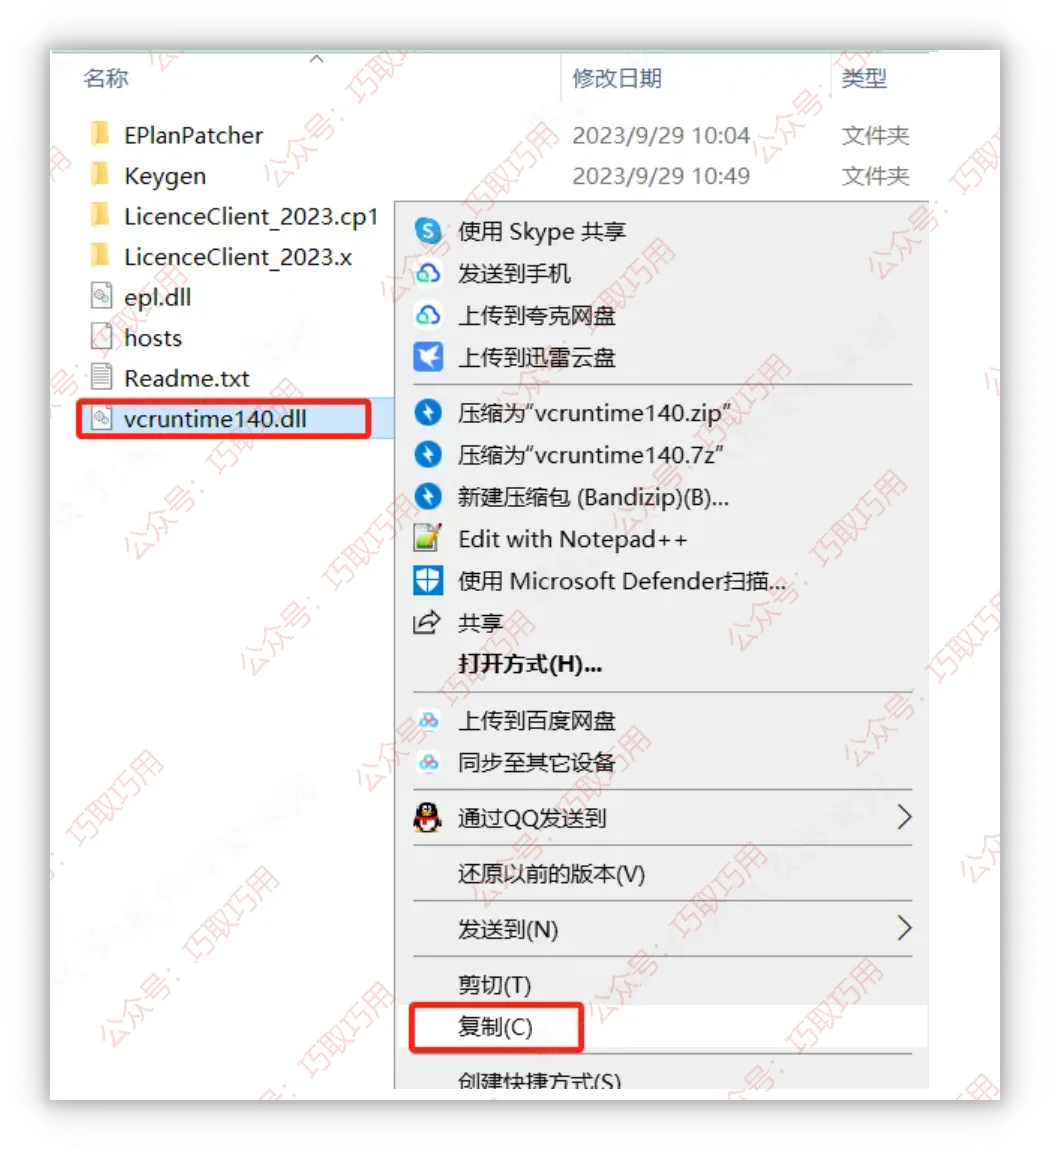Select the EPlanPatcher folder
The width and height of the screenshot is (1050, 1150).
point(194,135)
